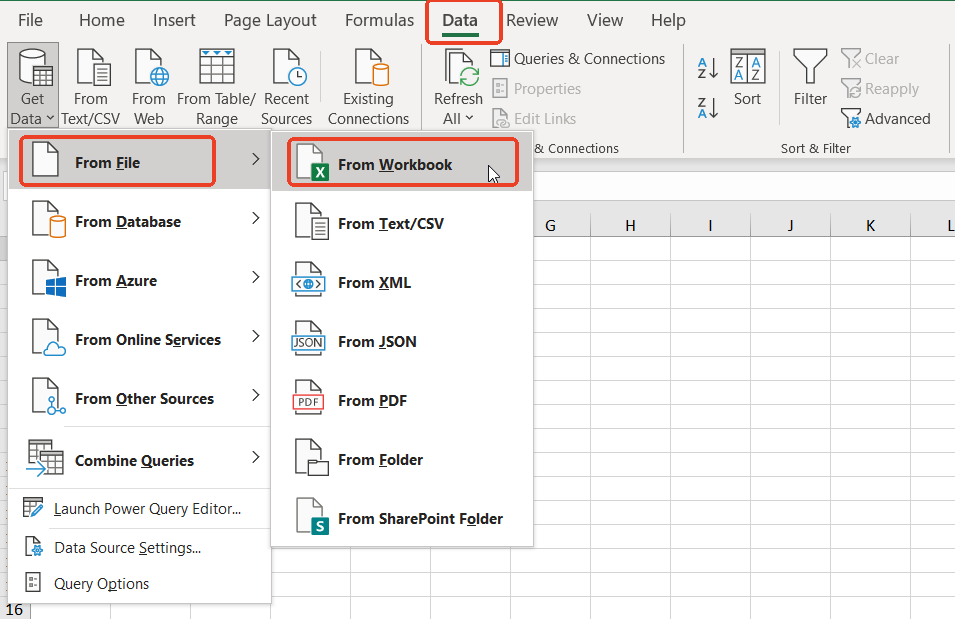
Task: Select From Text/CSV in submenu
Action: [x=402, y=223]
